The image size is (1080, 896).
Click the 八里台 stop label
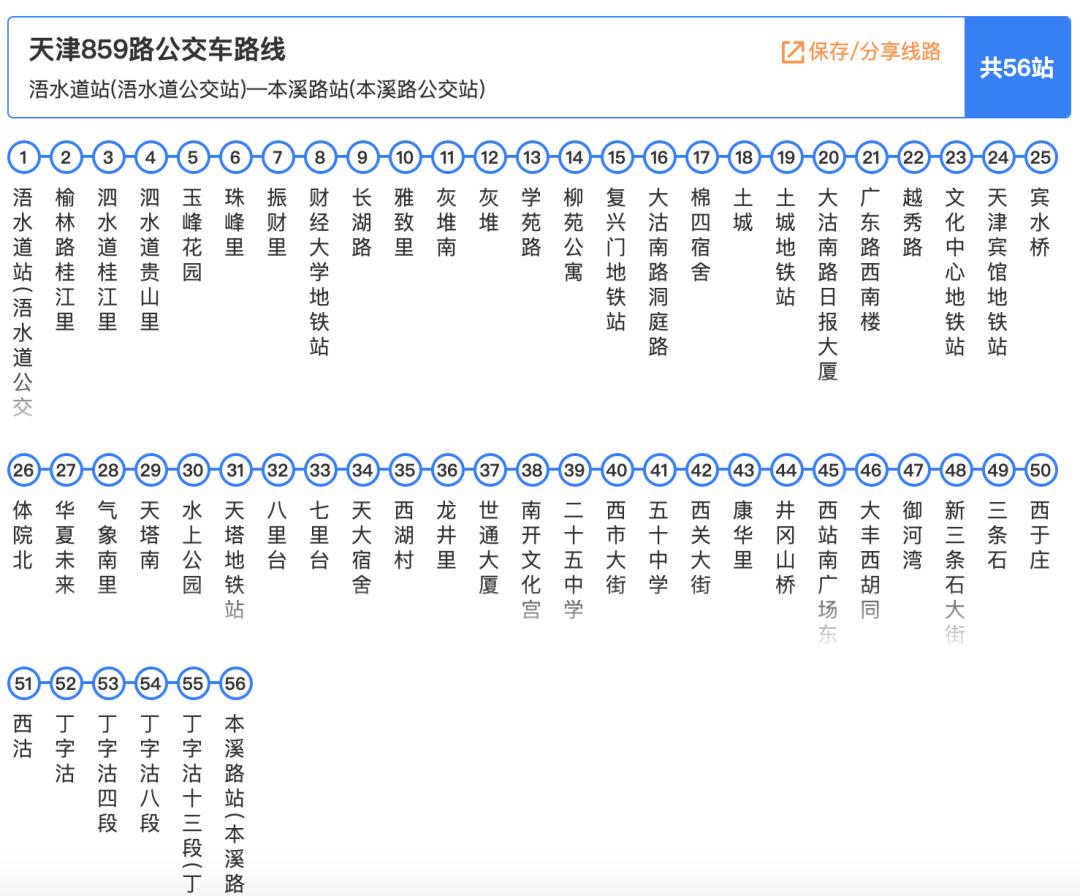pos(278,534)
